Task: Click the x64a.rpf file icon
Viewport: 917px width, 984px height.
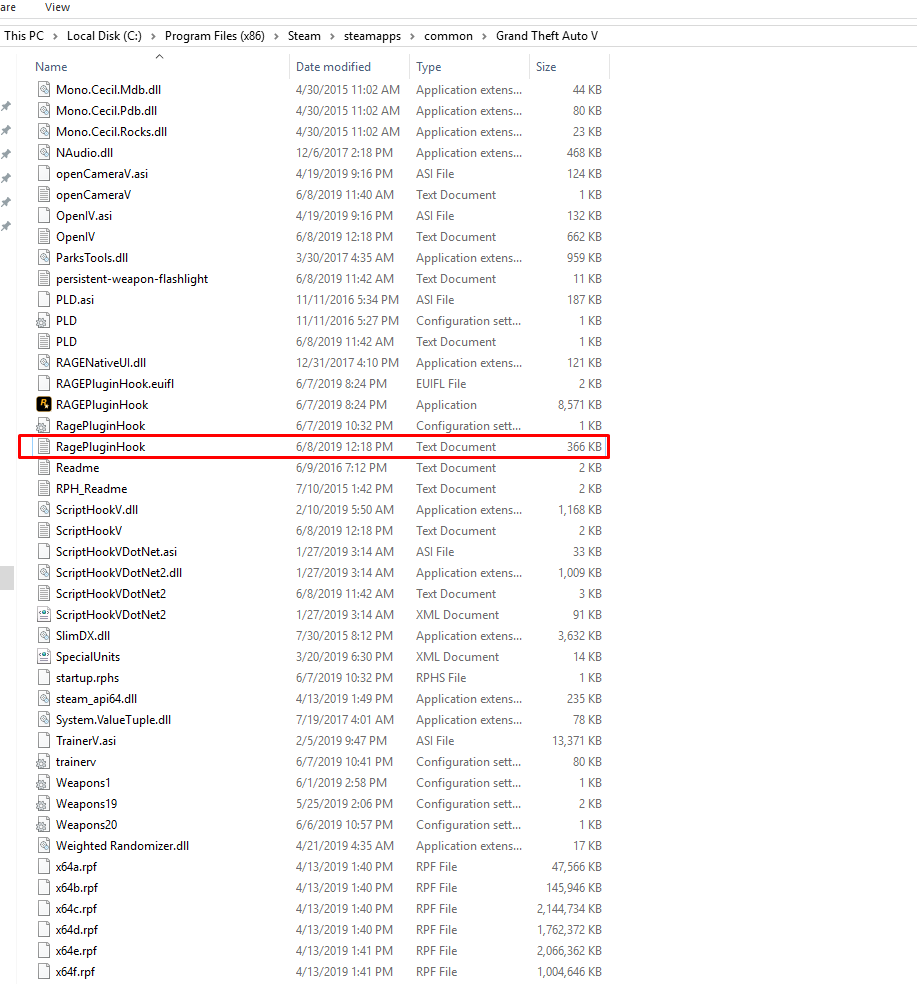Action: point(43,867)
